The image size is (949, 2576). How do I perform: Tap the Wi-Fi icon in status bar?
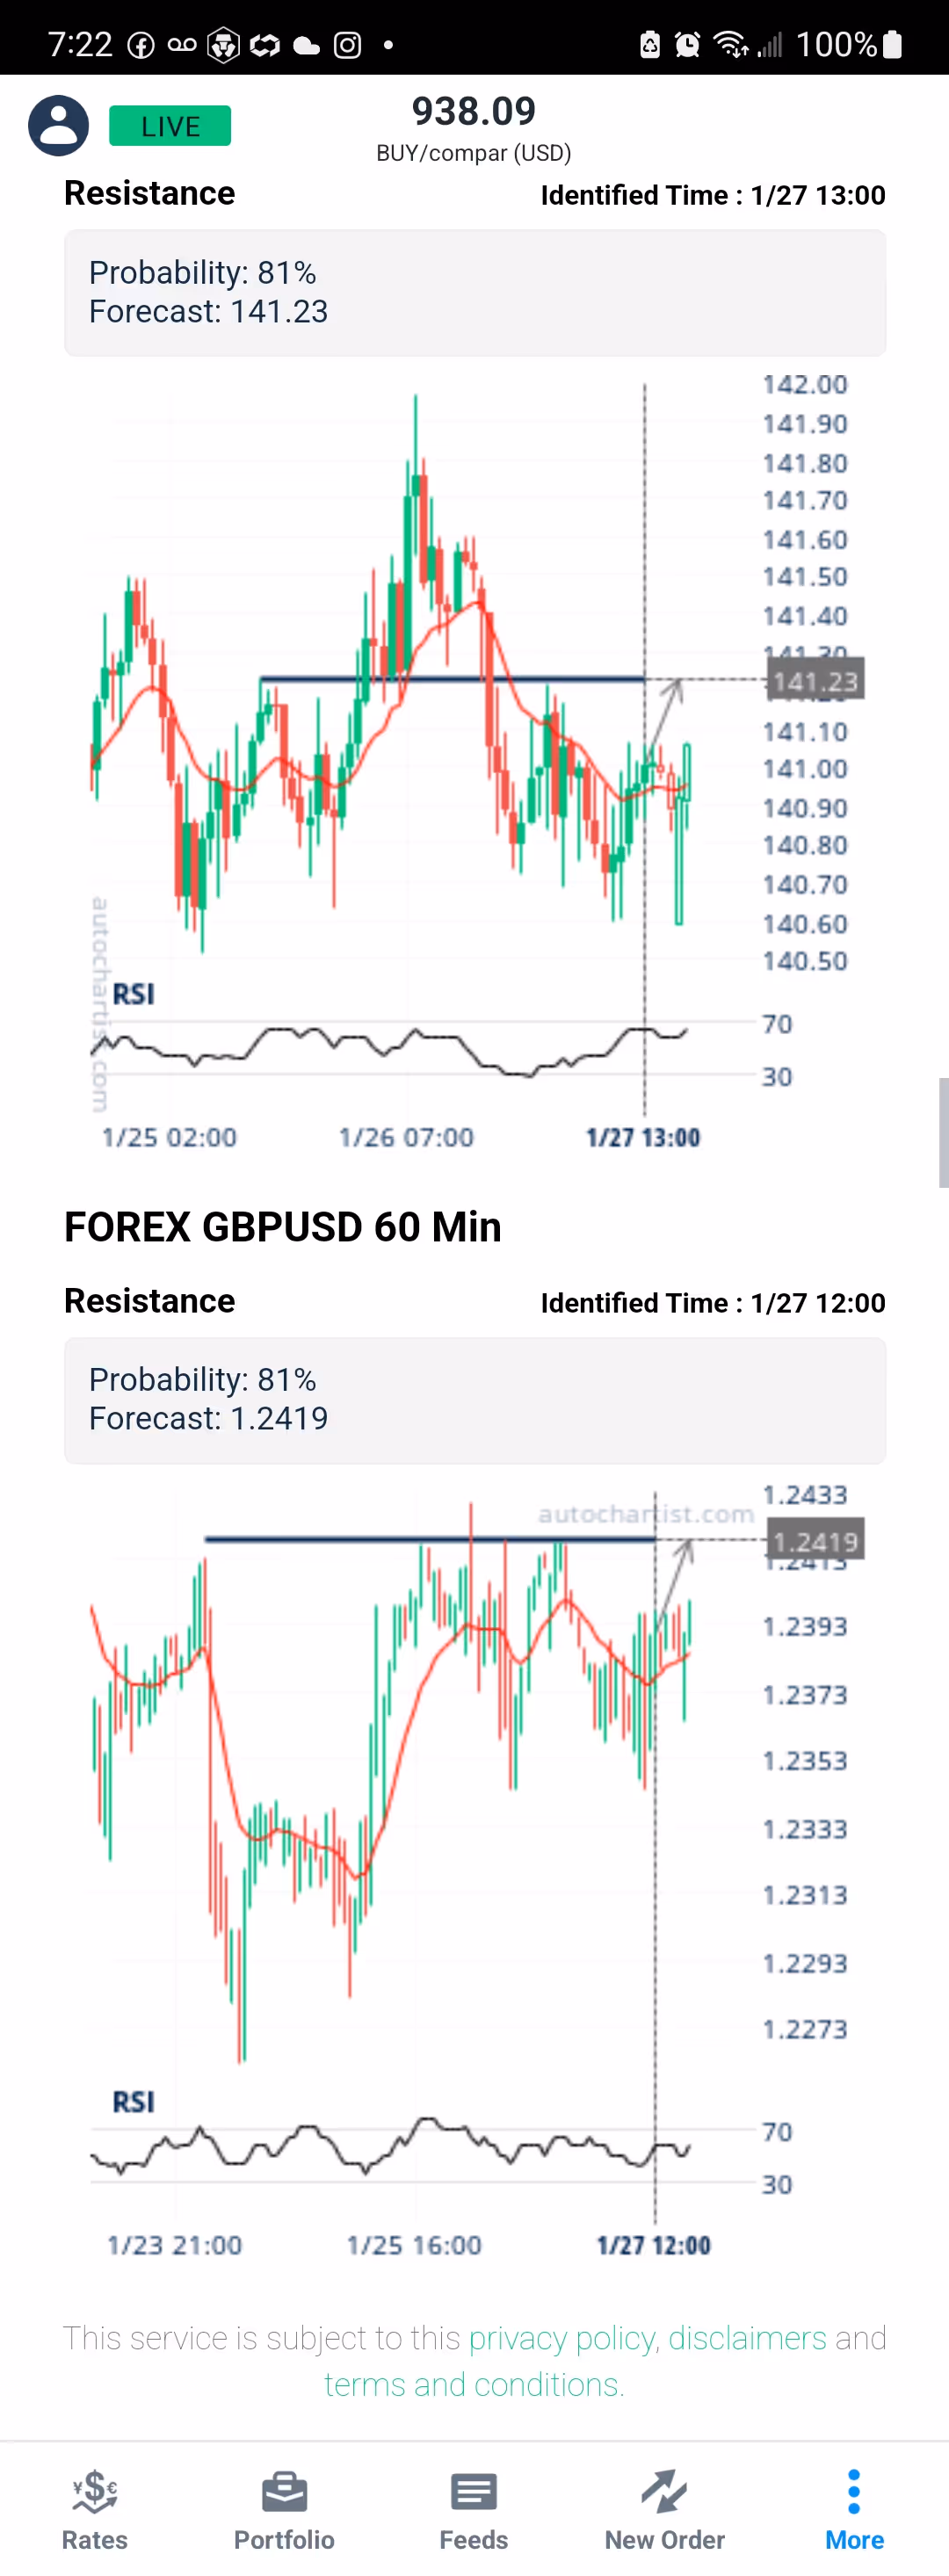pyautogui.click(x=730, y=45)
